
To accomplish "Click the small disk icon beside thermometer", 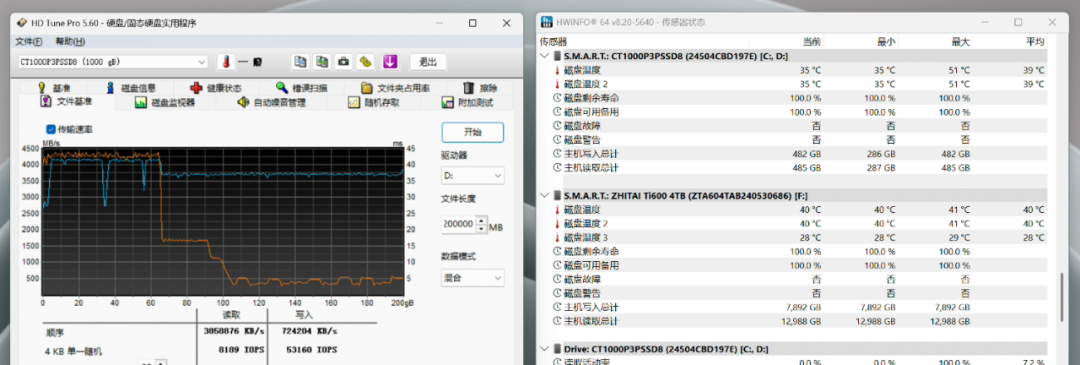I will [x=257, y=62].
